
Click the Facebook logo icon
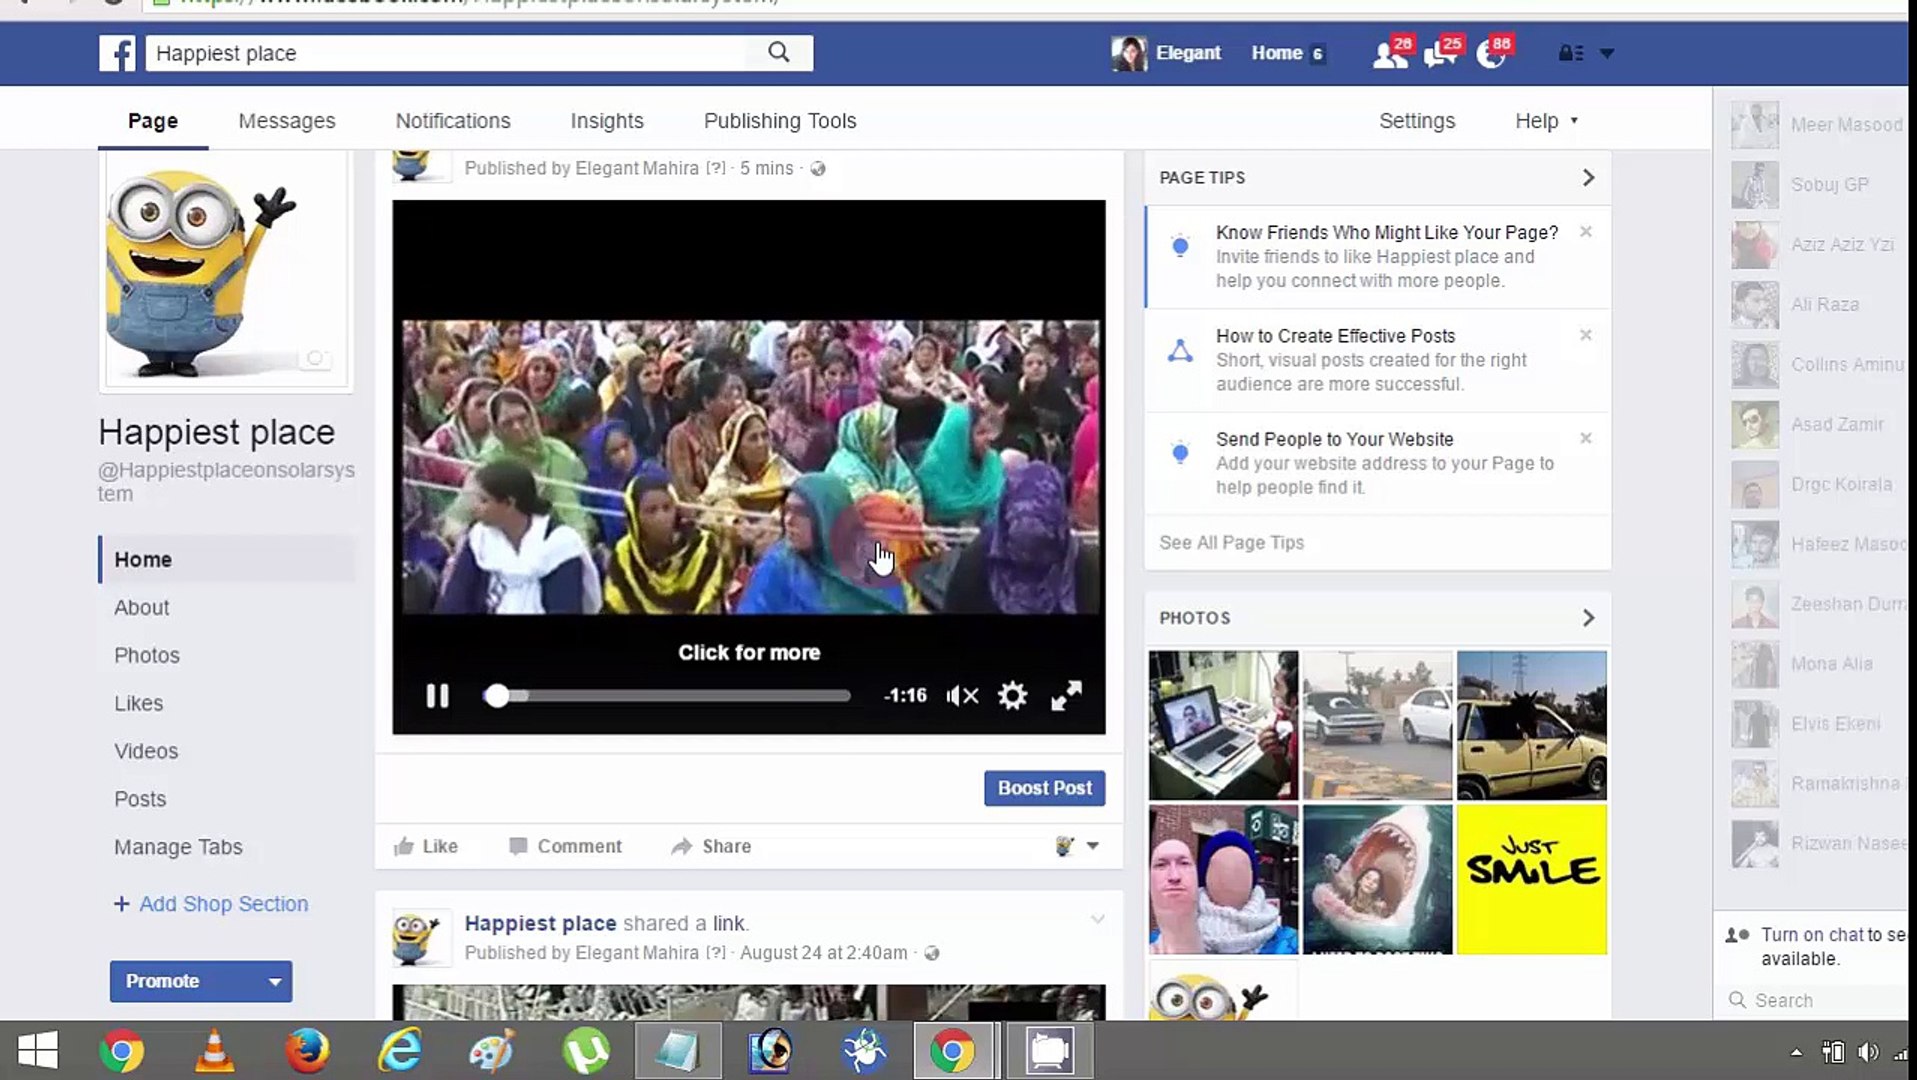tap(117, 53)
